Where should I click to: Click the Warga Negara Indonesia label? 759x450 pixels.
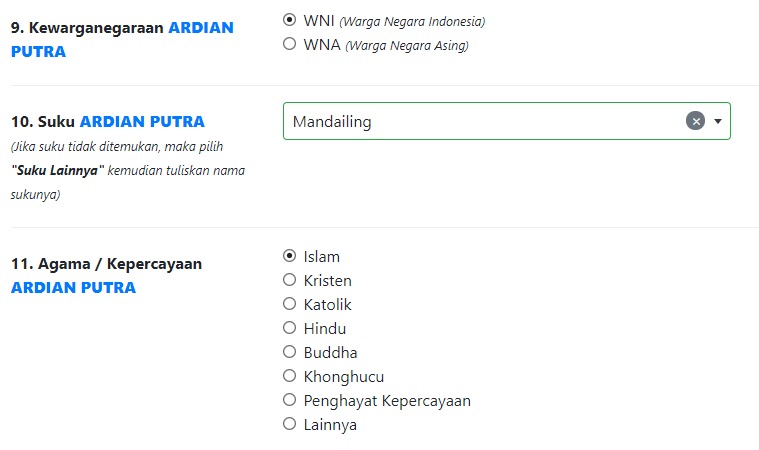[412, 22]
